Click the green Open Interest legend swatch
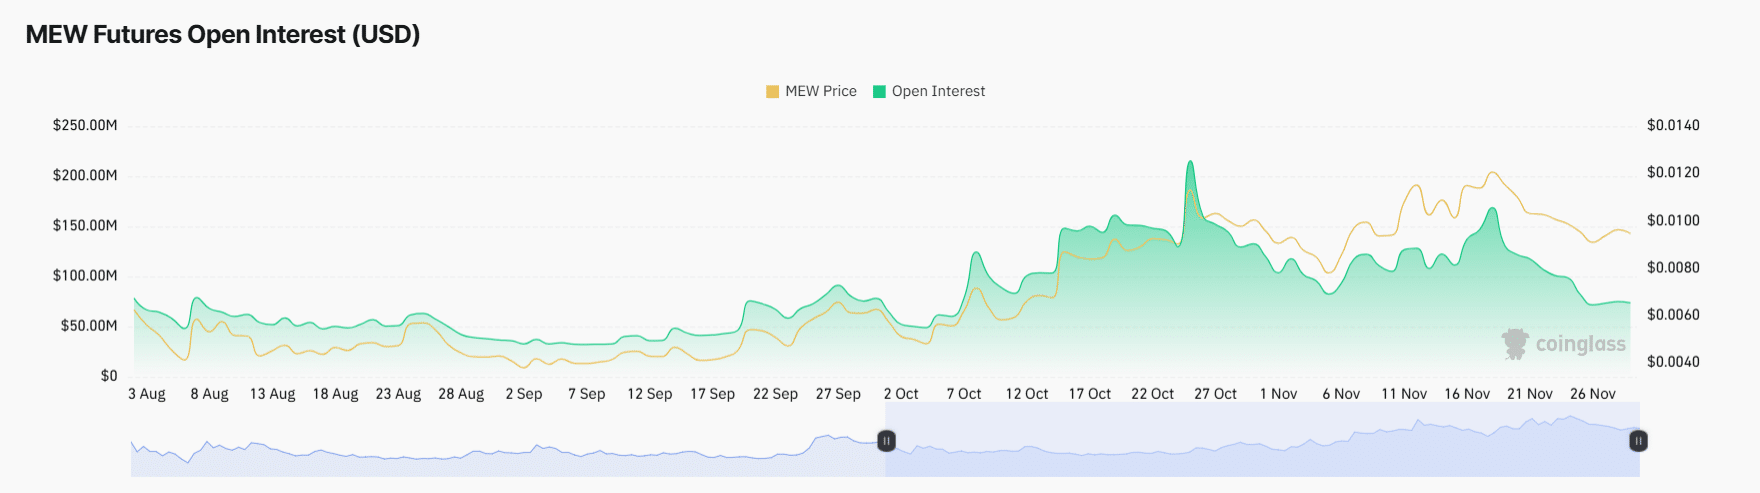This screenshot has width=1760, height=493. (879, 92)
